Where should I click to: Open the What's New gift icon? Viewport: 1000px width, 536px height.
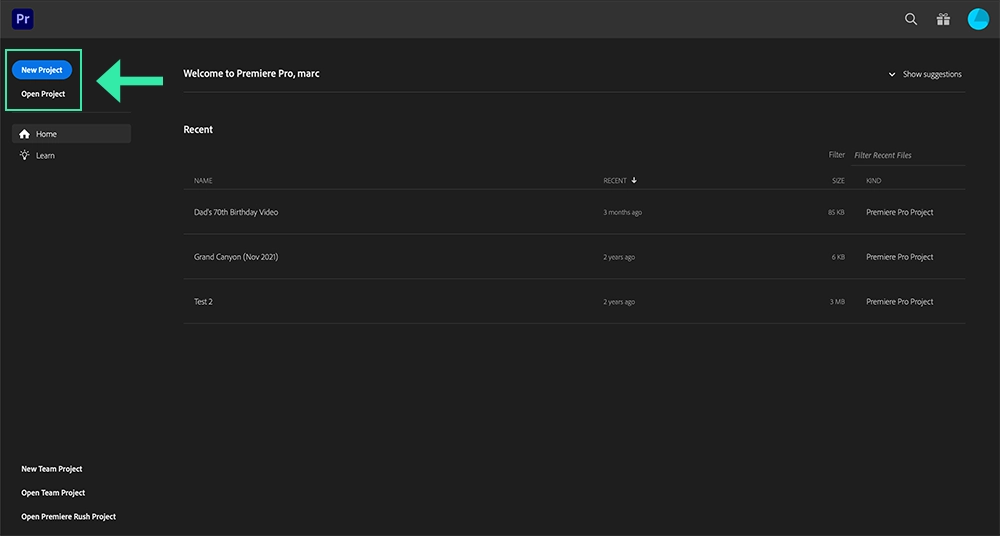coord(943,19)
